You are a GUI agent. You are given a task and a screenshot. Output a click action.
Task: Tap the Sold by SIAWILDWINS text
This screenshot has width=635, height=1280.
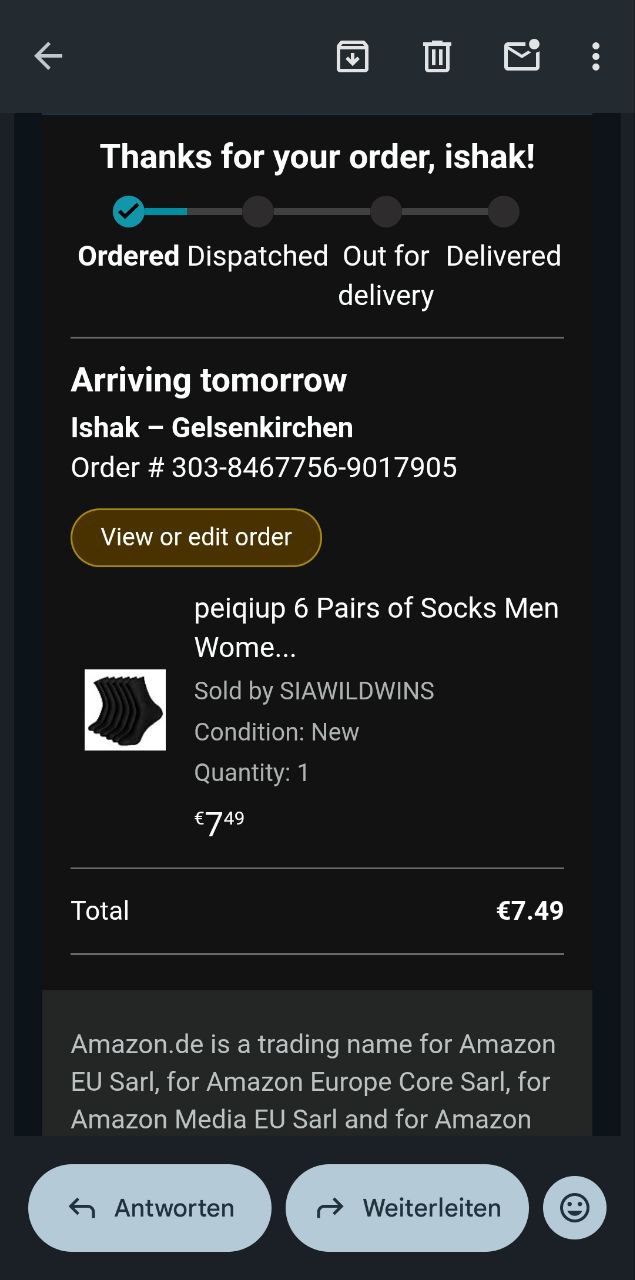coord(314,691)
